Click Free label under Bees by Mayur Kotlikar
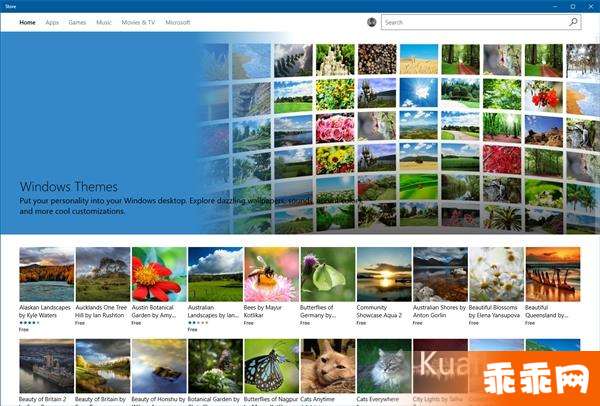The height and width of the screenshot is (406, 600). [x=249, y=323]
